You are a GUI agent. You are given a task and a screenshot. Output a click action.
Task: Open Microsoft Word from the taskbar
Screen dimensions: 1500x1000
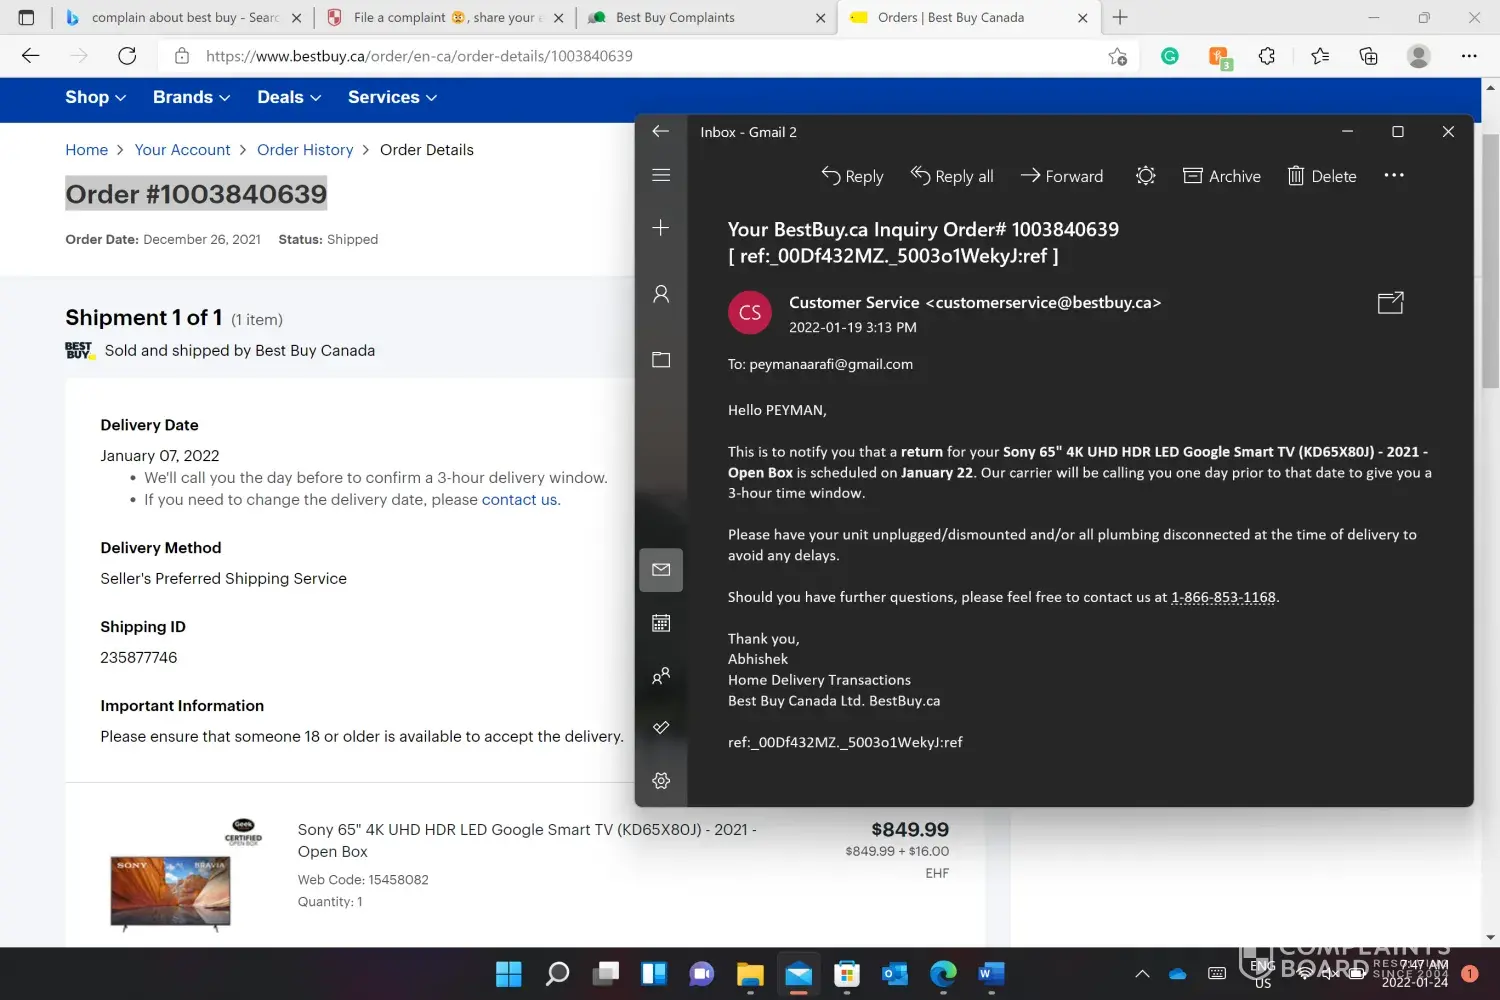click(990, 973)
